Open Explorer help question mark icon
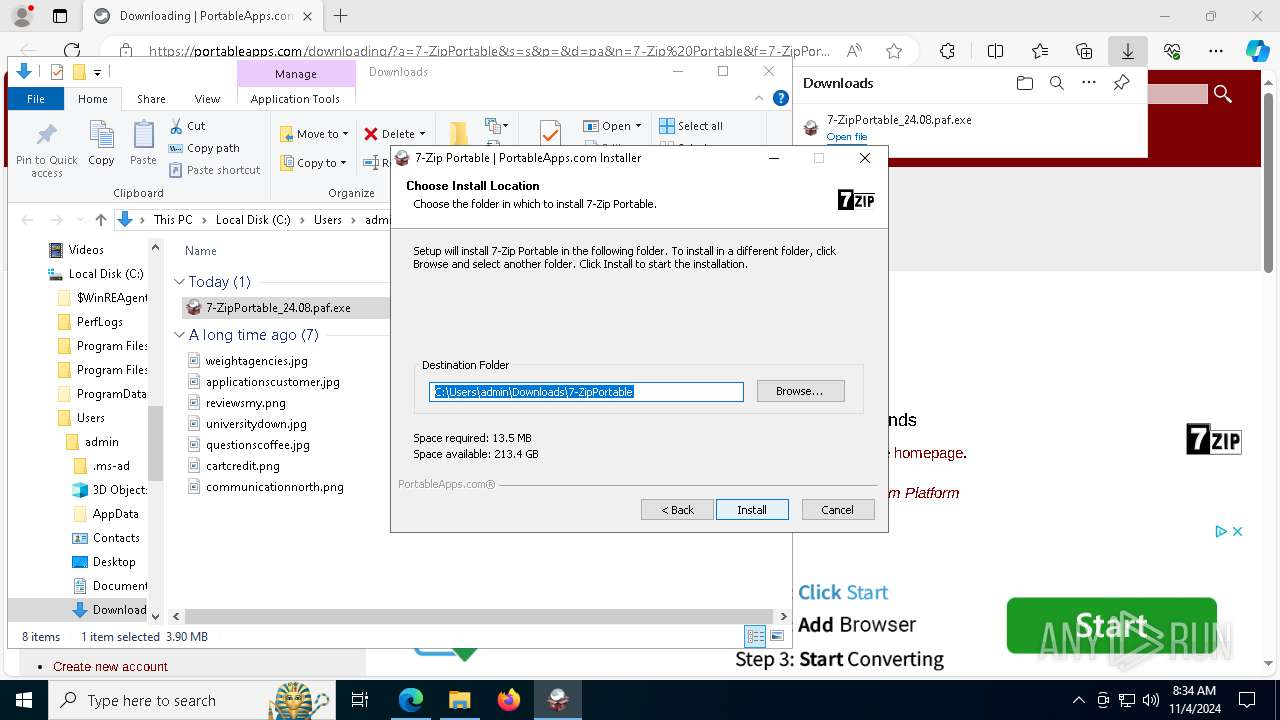The width and height of the screenshot is (1280, 720). [x=781, y=98]
